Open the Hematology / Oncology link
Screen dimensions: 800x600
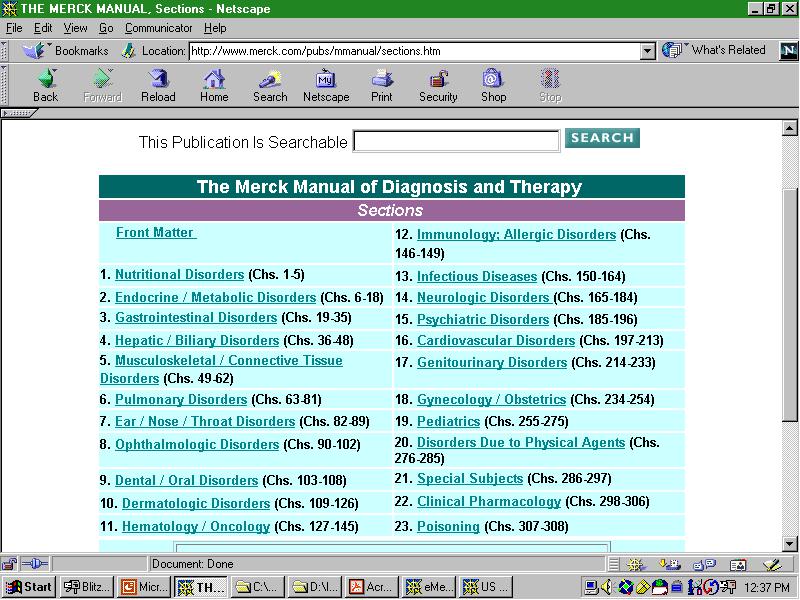(196, 527)
